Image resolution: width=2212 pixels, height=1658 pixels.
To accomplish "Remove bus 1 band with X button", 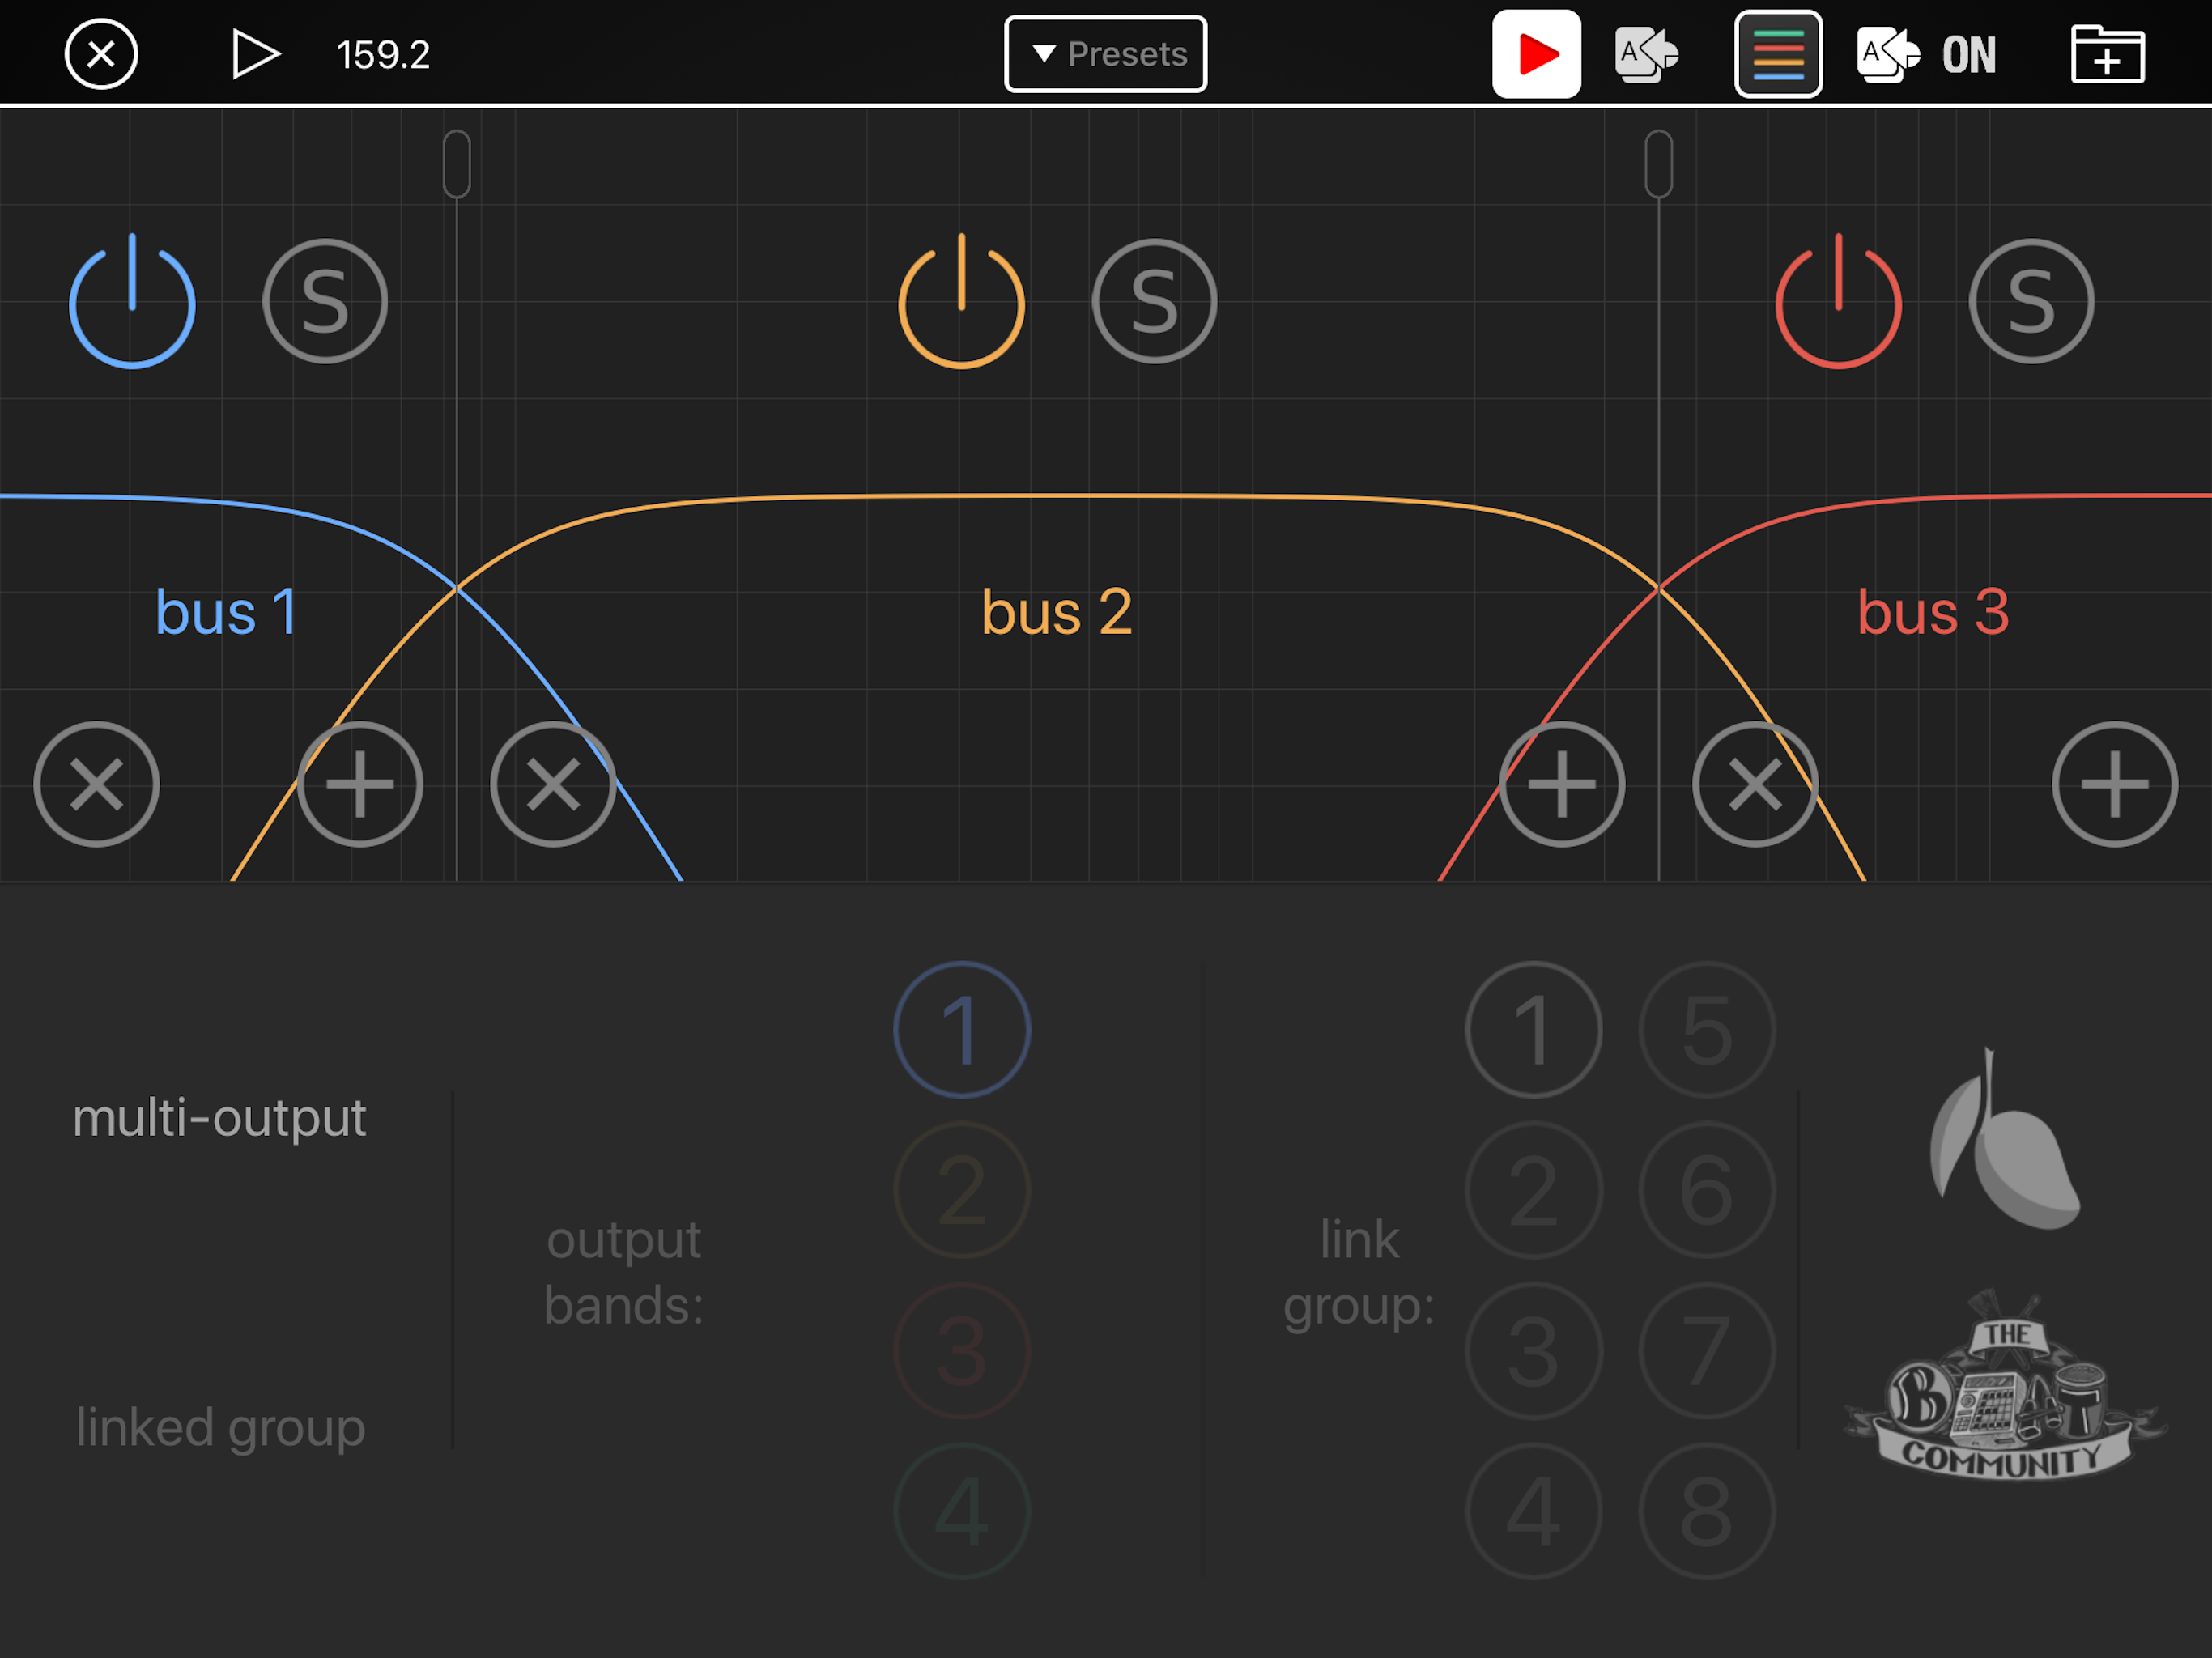I will pyautogui.click(x=96, y=784).
